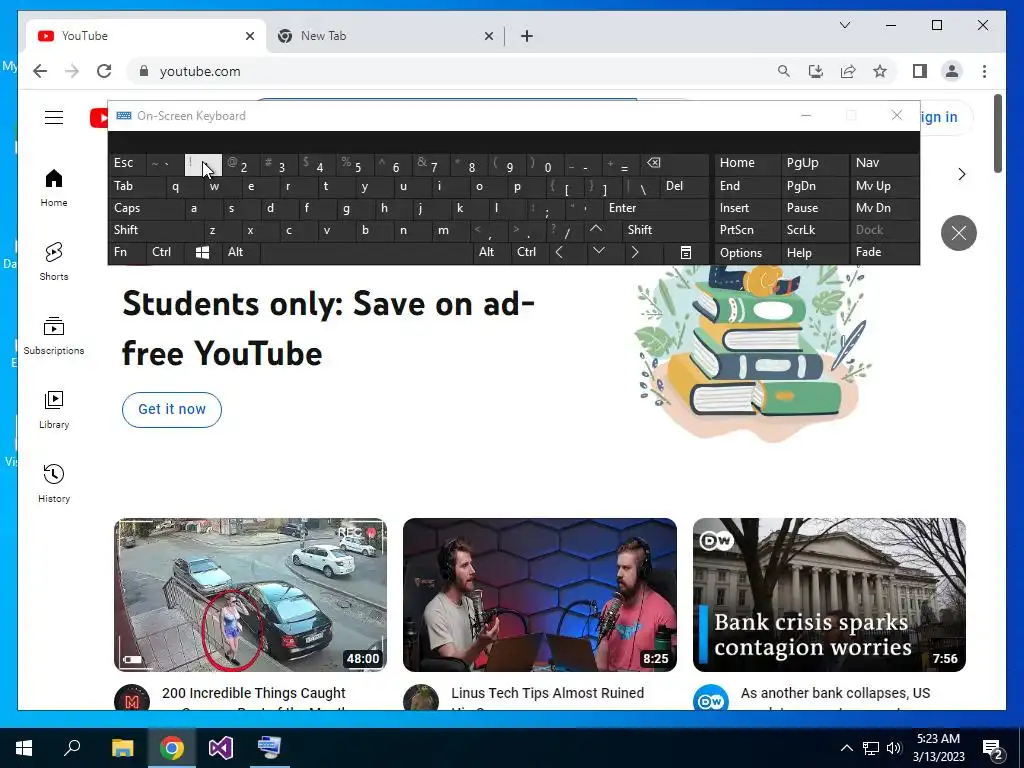The image size is (1024, 768).
Task: Open File Explorer from taskbar
Action: pos(122,748)
